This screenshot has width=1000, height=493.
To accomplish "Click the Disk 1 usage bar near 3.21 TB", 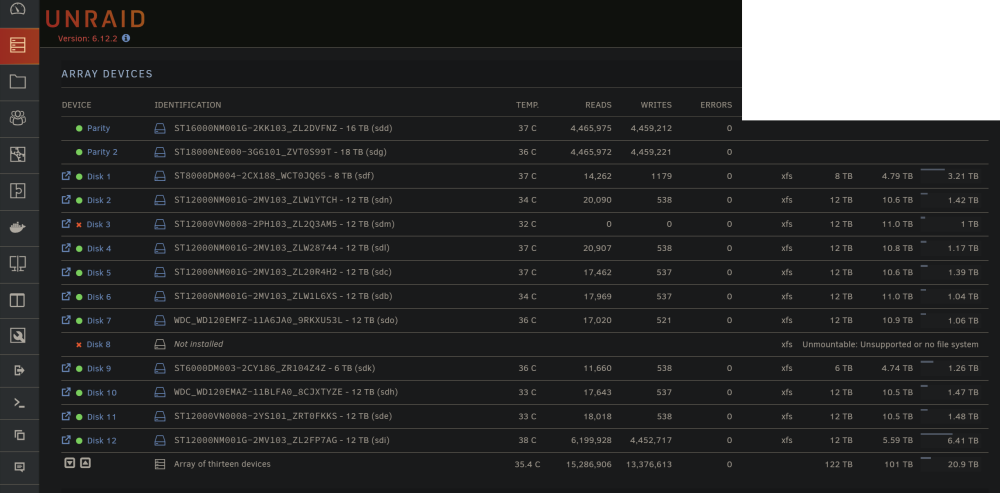I will click(x=932, y=170).
